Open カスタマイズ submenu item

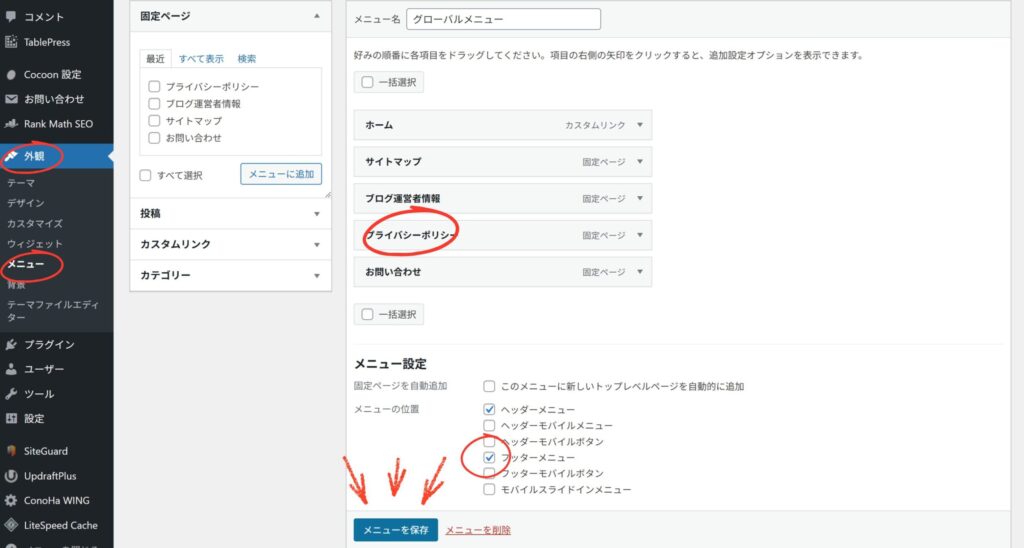[35, 223]
